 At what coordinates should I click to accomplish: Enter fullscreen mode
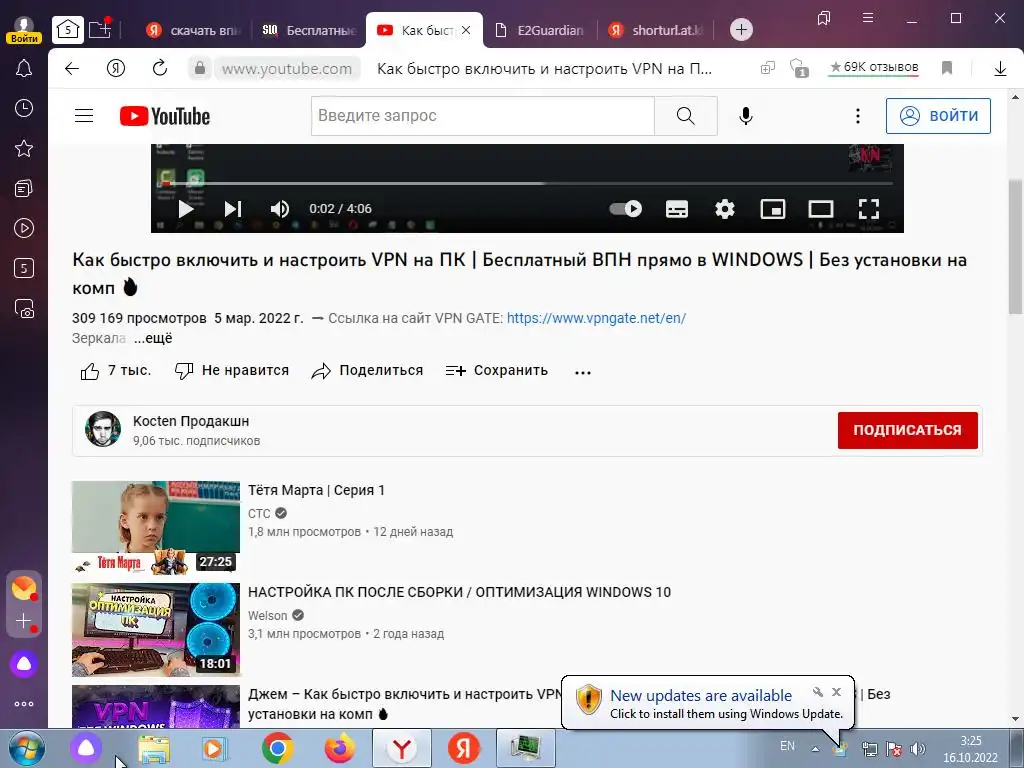point(869,209)
